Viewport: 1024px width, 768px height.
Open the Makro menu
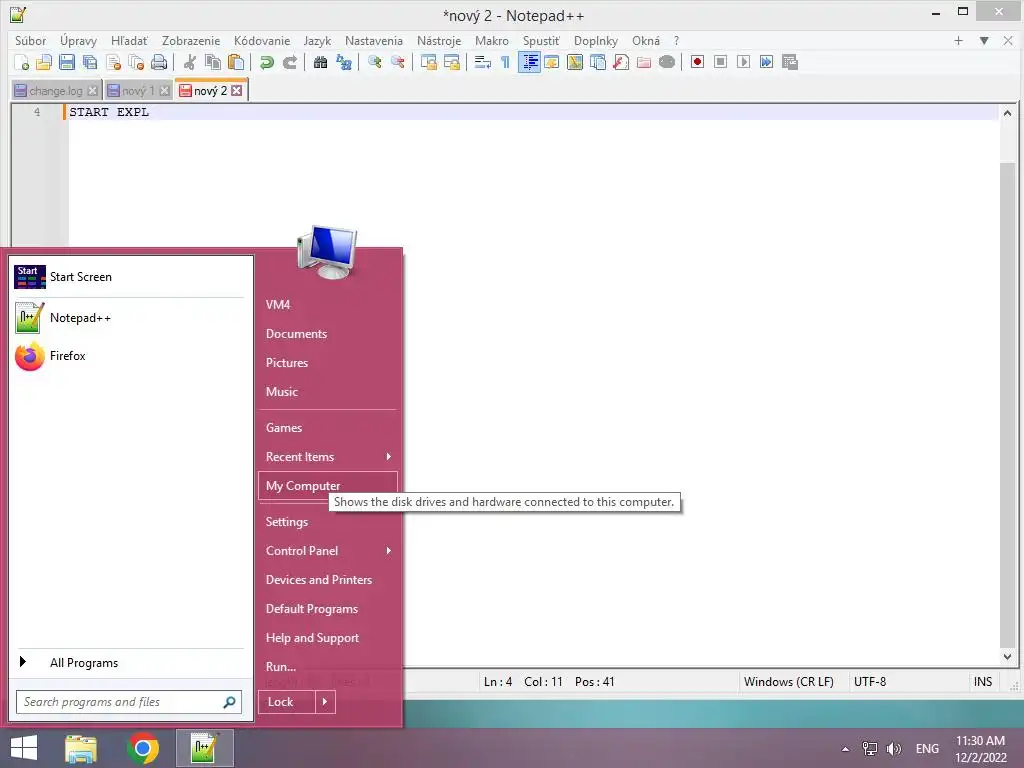coord(492,40)
